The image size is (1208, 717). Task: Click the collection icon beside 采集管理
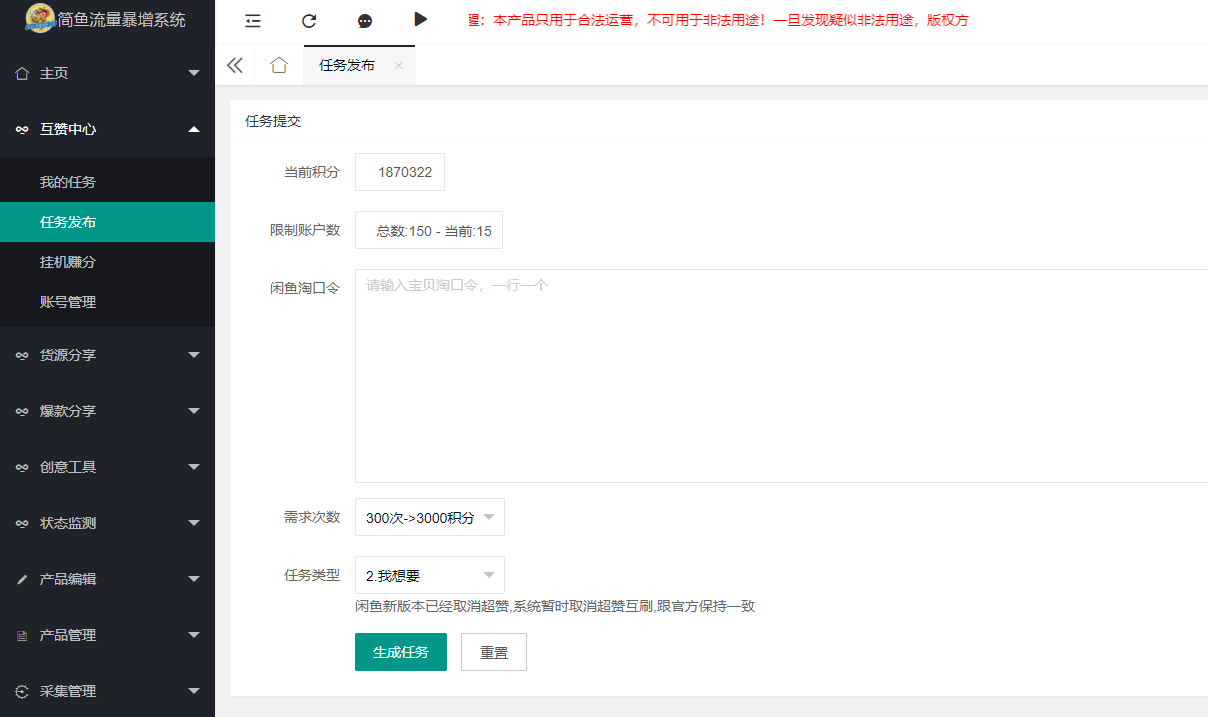24,690
